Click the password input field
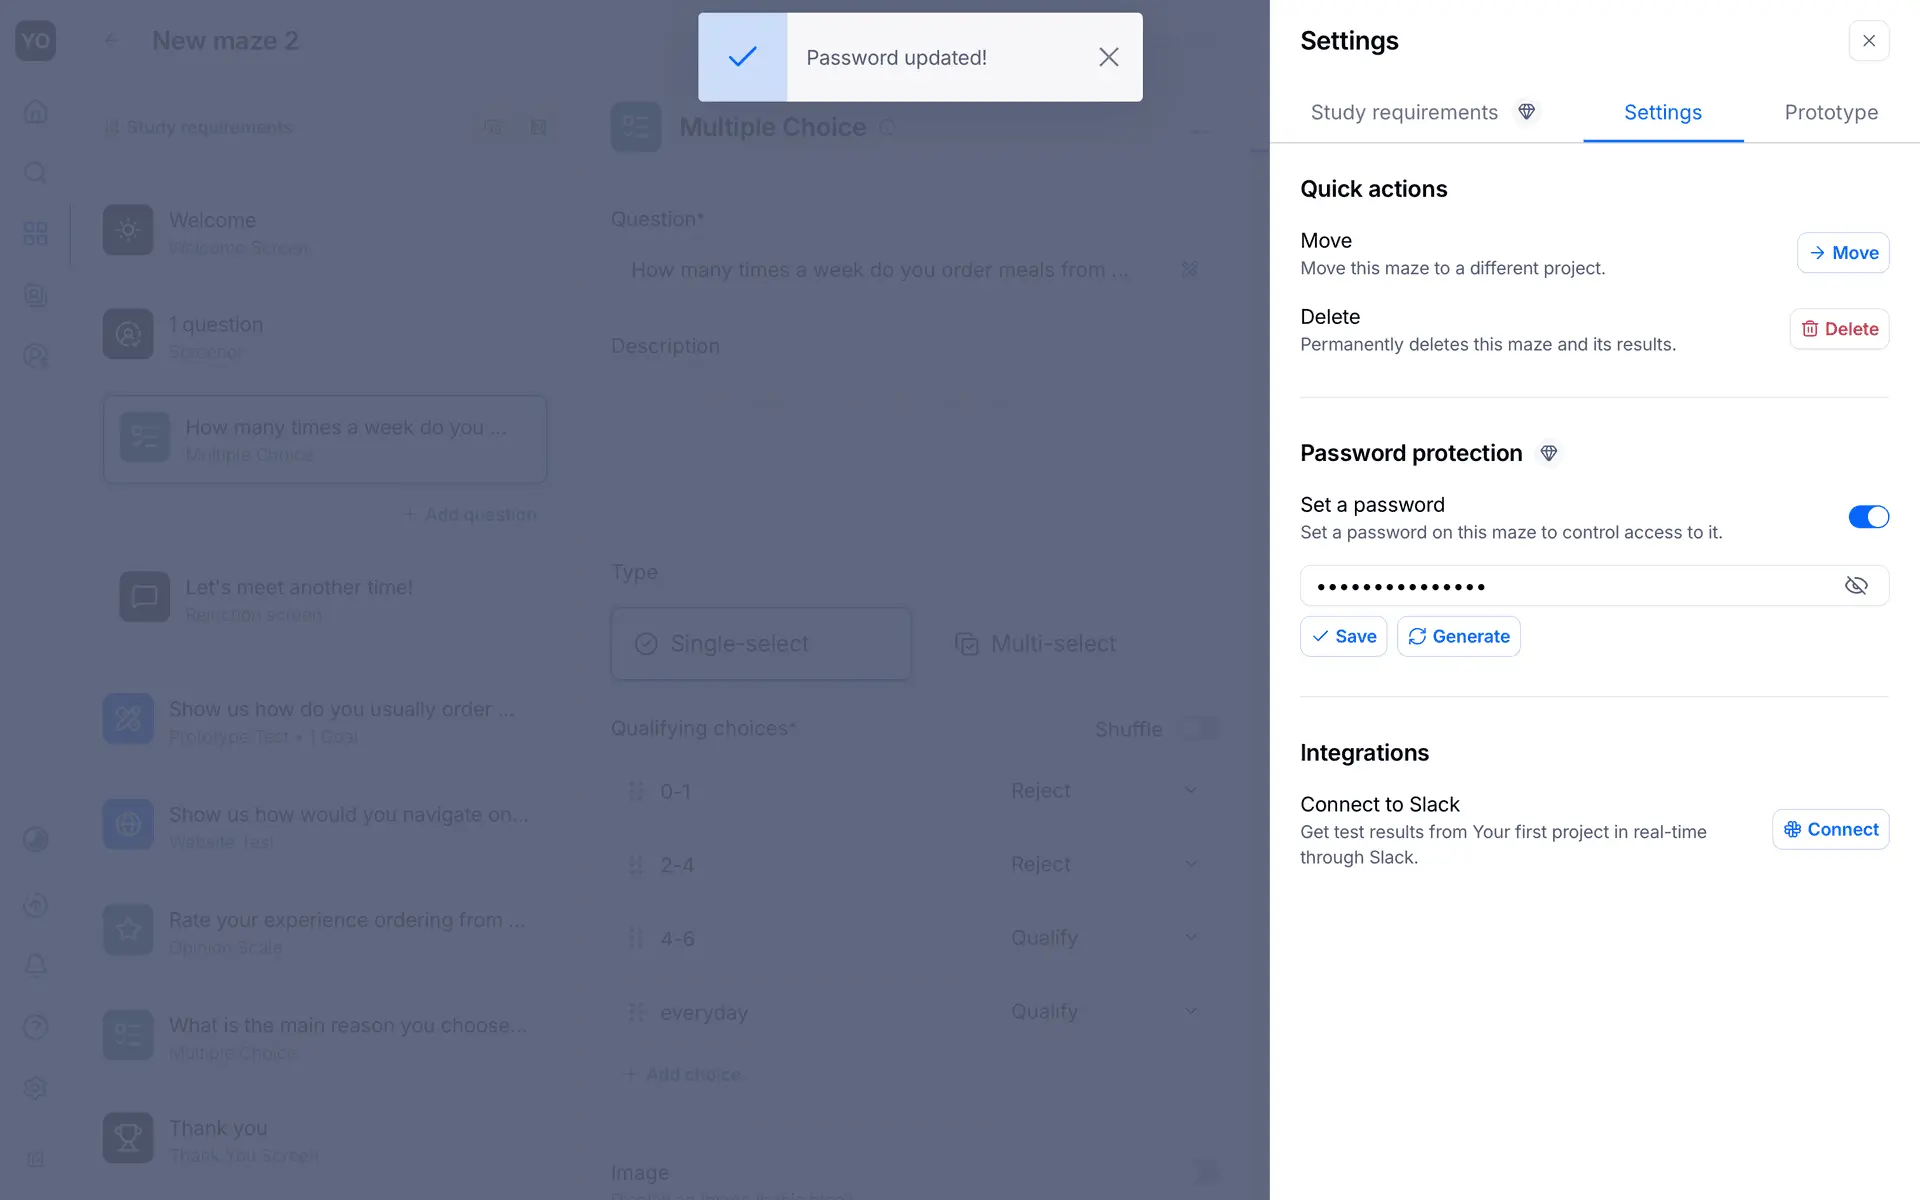Screen dimensions: 1920x1200 [1570, 586]
